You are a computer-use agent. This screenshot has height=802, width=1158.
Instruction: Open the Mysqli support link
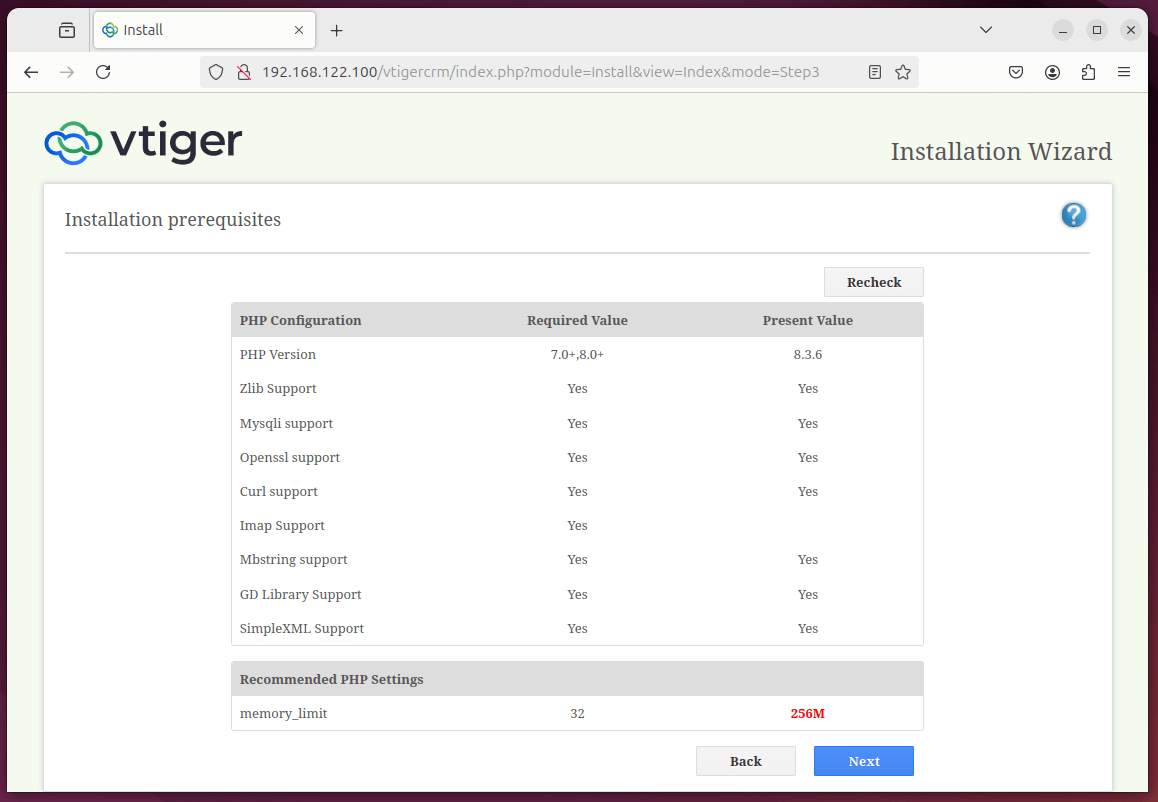(x=286, y=423)
